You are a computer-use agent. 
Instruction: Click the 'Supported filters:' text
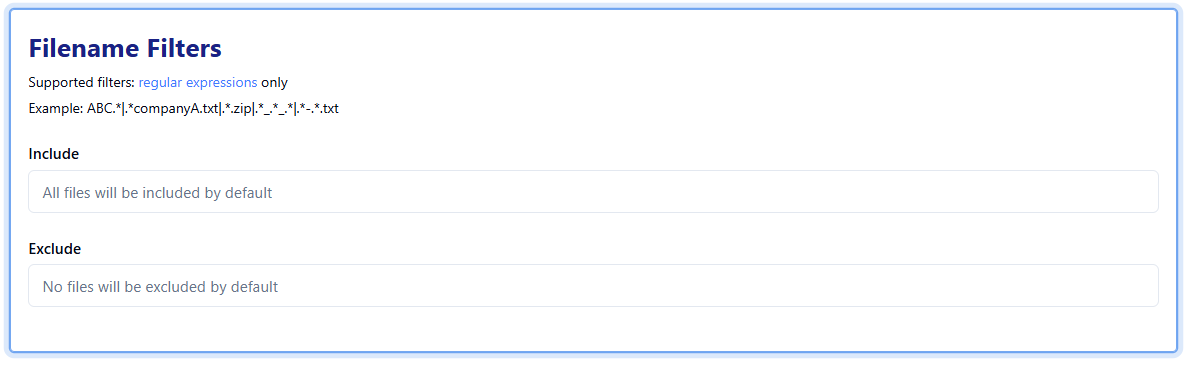(x=82, y=82)
